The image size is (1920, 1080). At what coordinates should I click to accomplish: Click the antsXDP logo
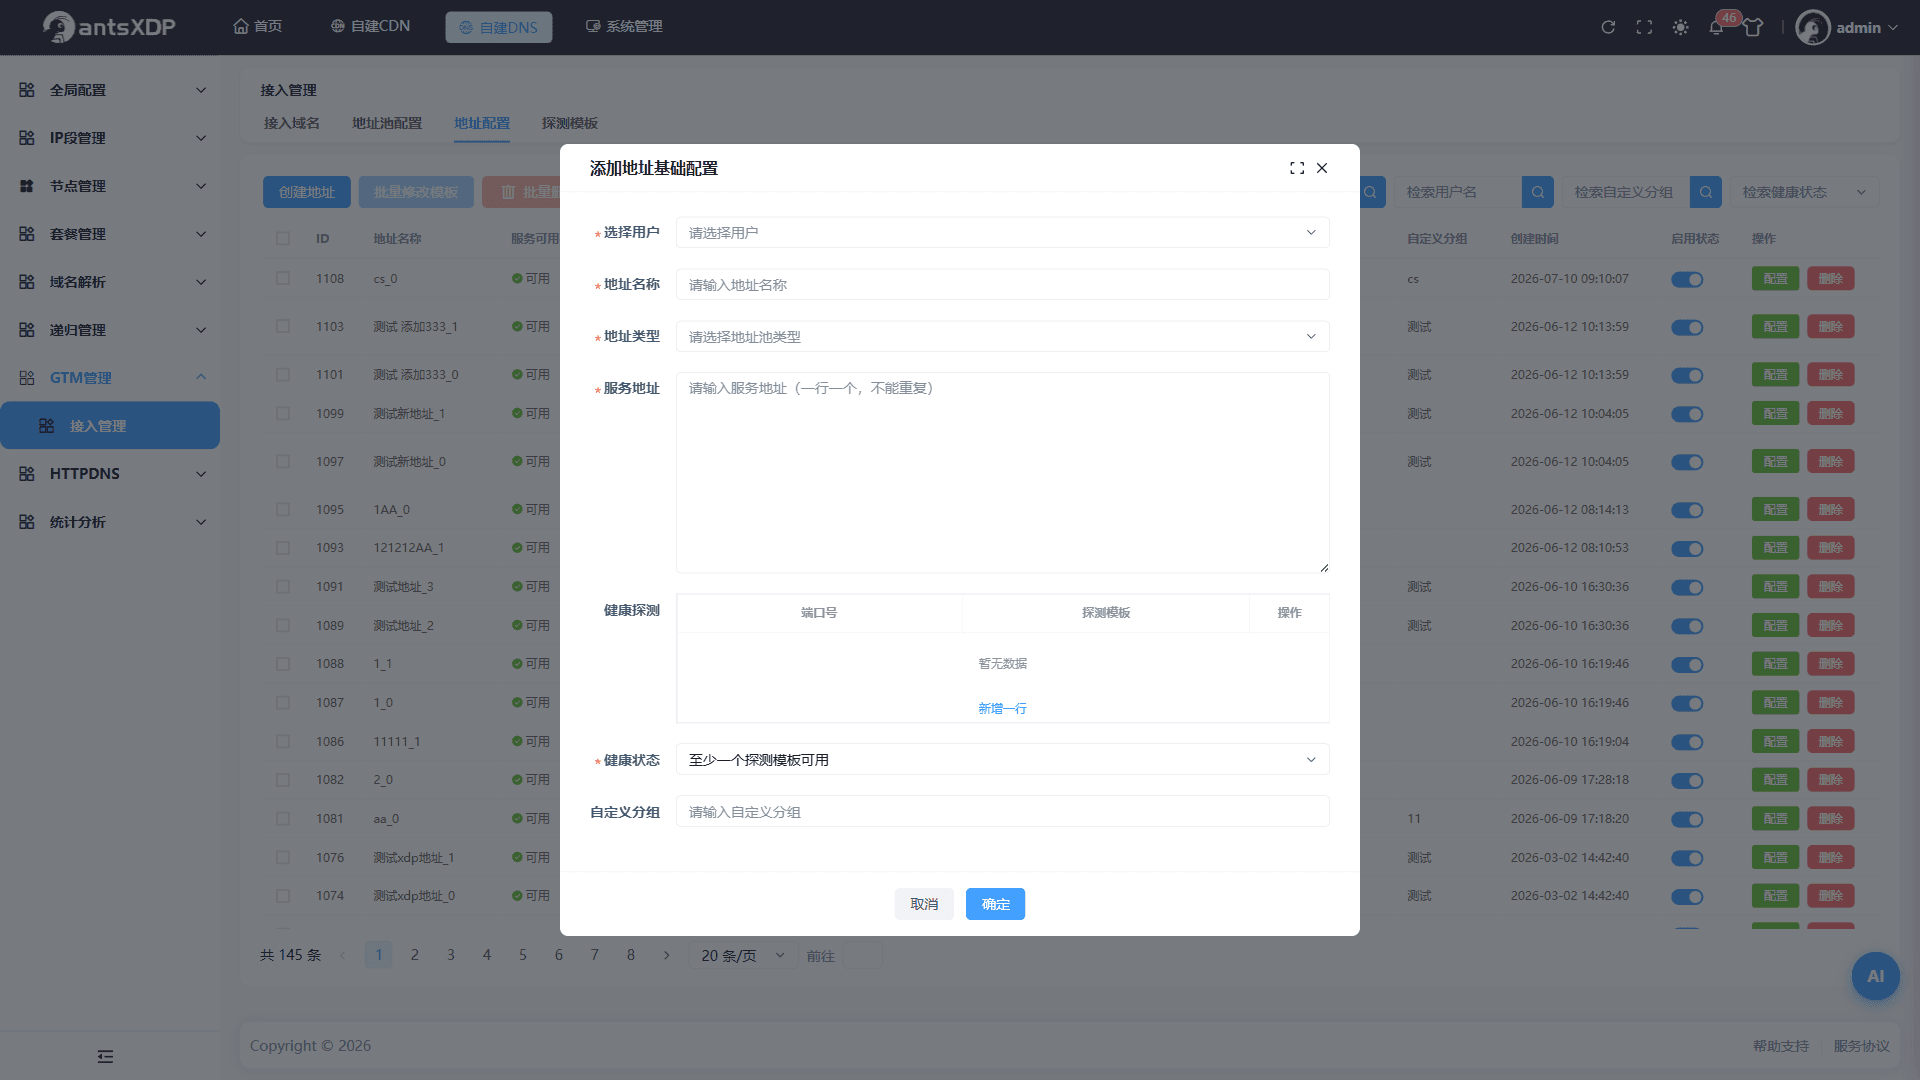(x=109, y=27)
